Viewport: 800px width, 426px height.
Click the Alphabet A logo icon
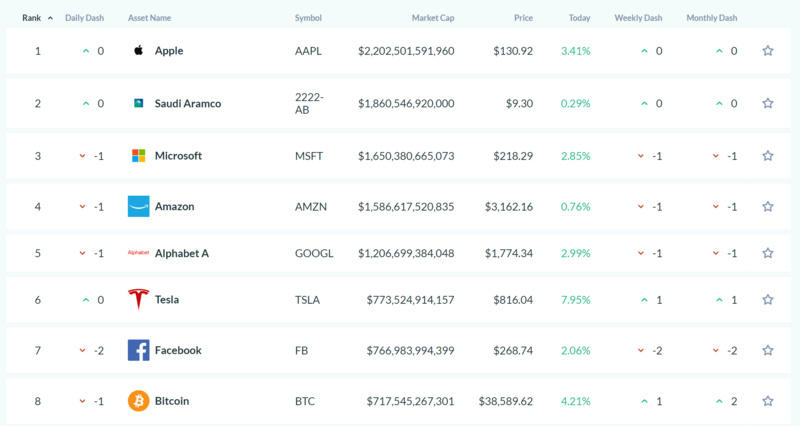pos(139,253)
